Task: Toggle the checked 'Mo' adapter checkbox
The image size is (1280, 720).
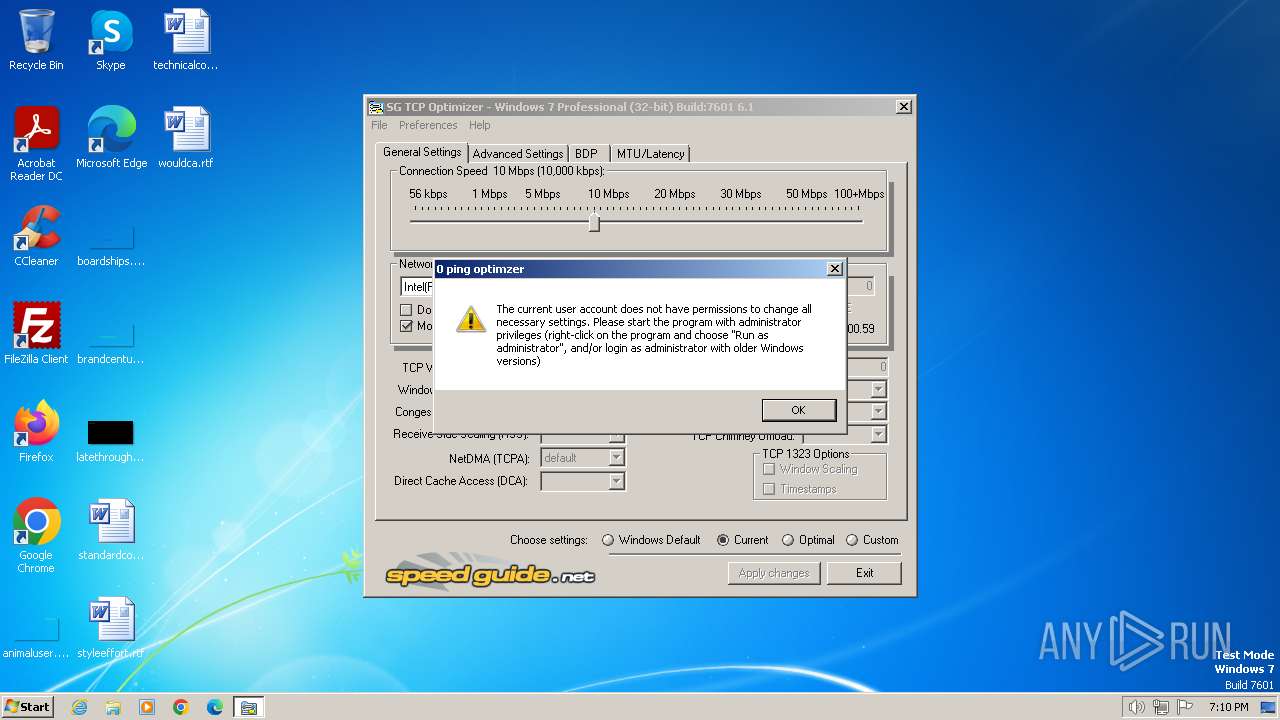Action: pos(406,326)
